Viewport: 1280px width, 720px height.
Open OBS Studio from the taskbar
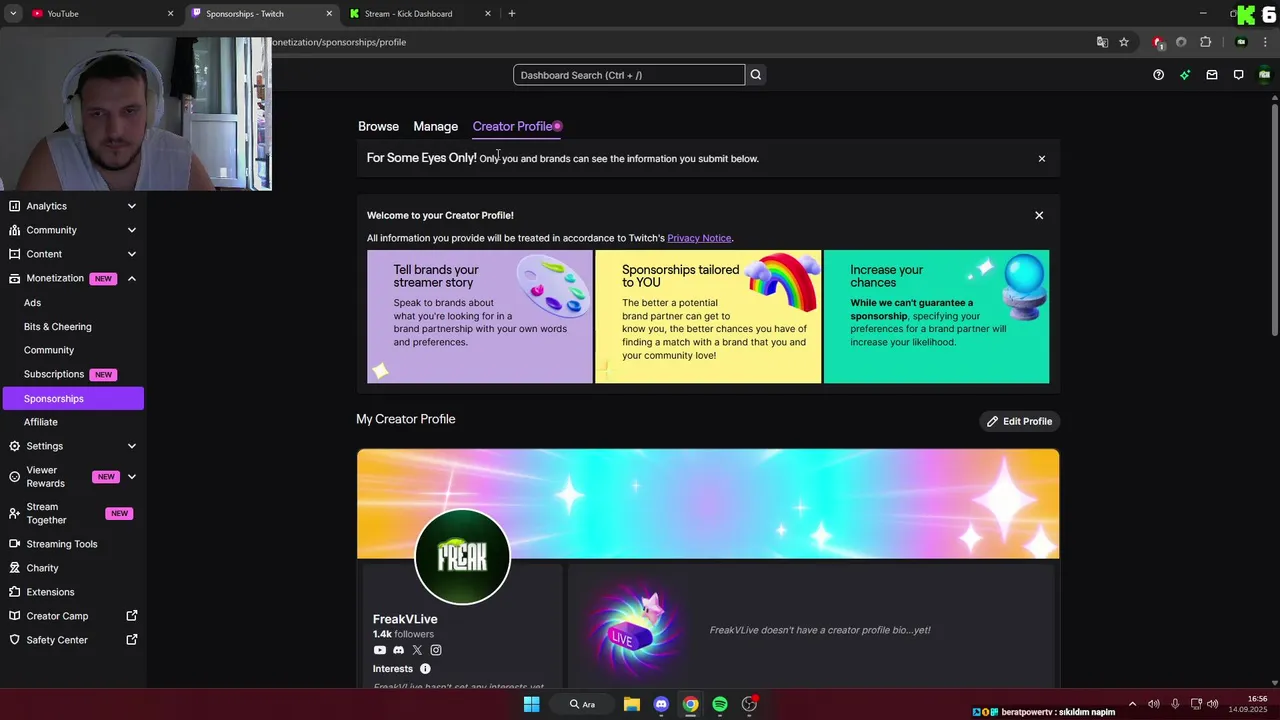pyautogui.click(x=749, y=704)
